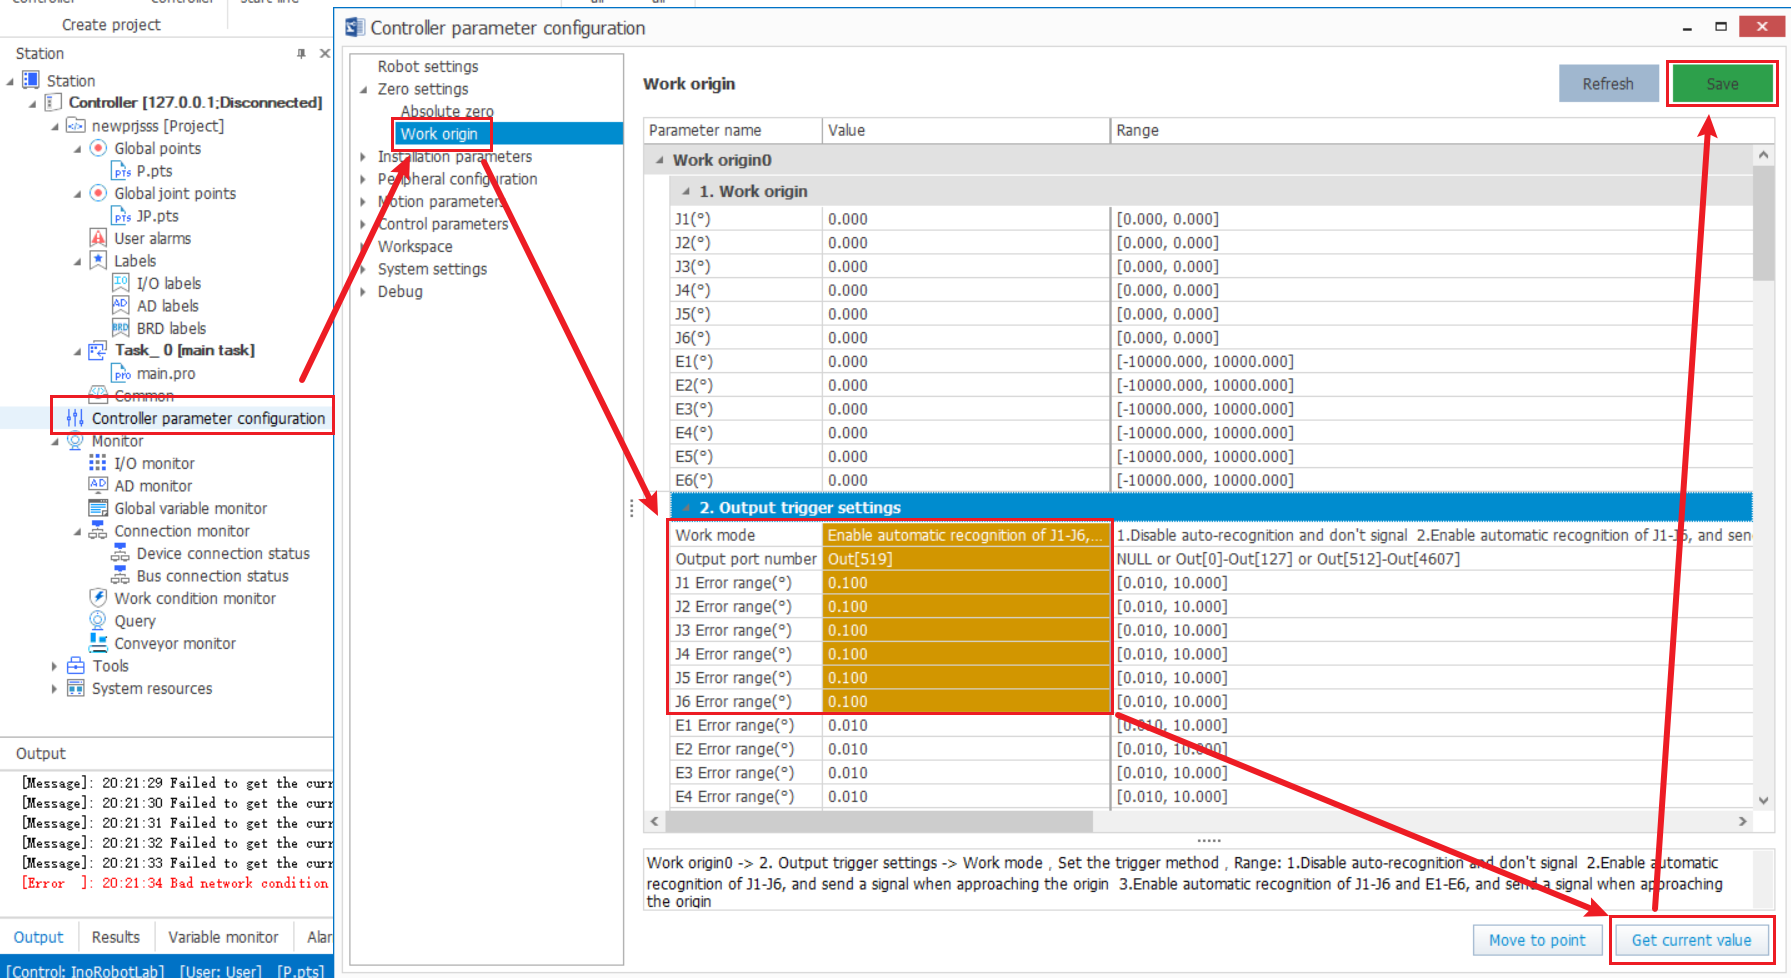
Task: Expand the System settings node
Action: pos(363,269)
